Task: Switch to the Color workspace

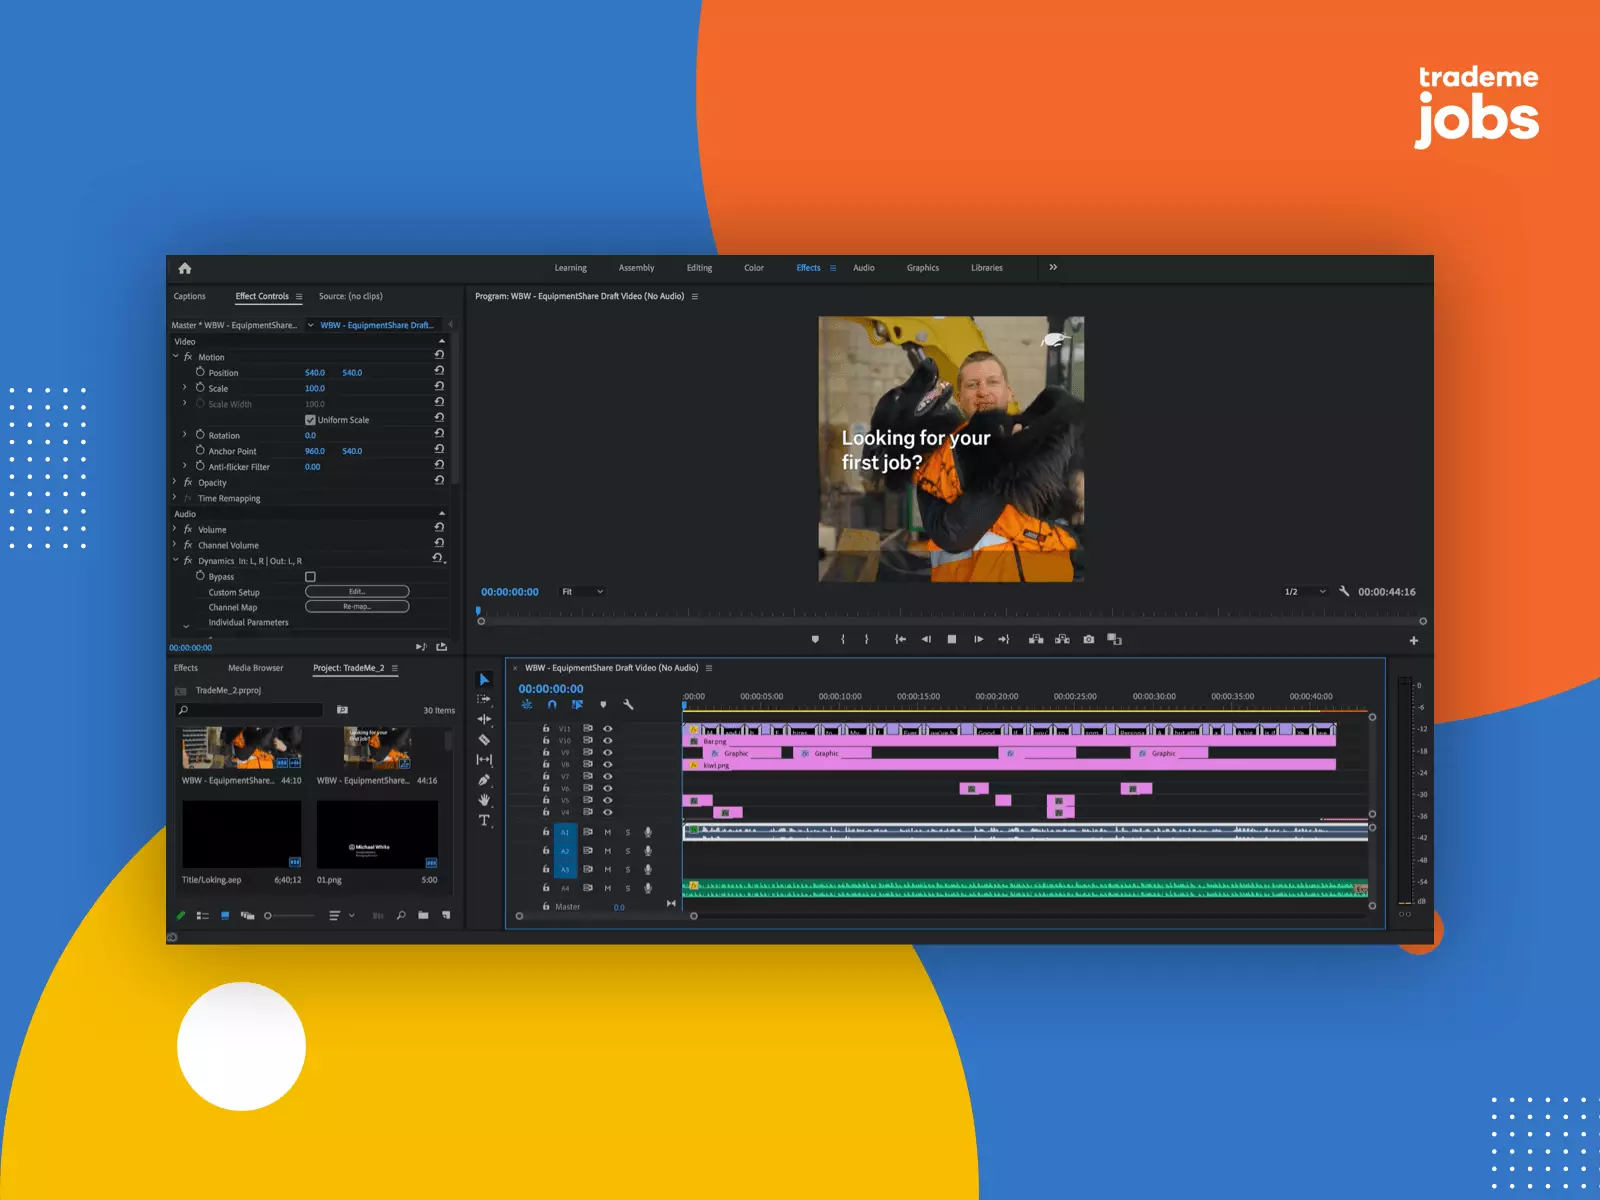Action: 754,268
